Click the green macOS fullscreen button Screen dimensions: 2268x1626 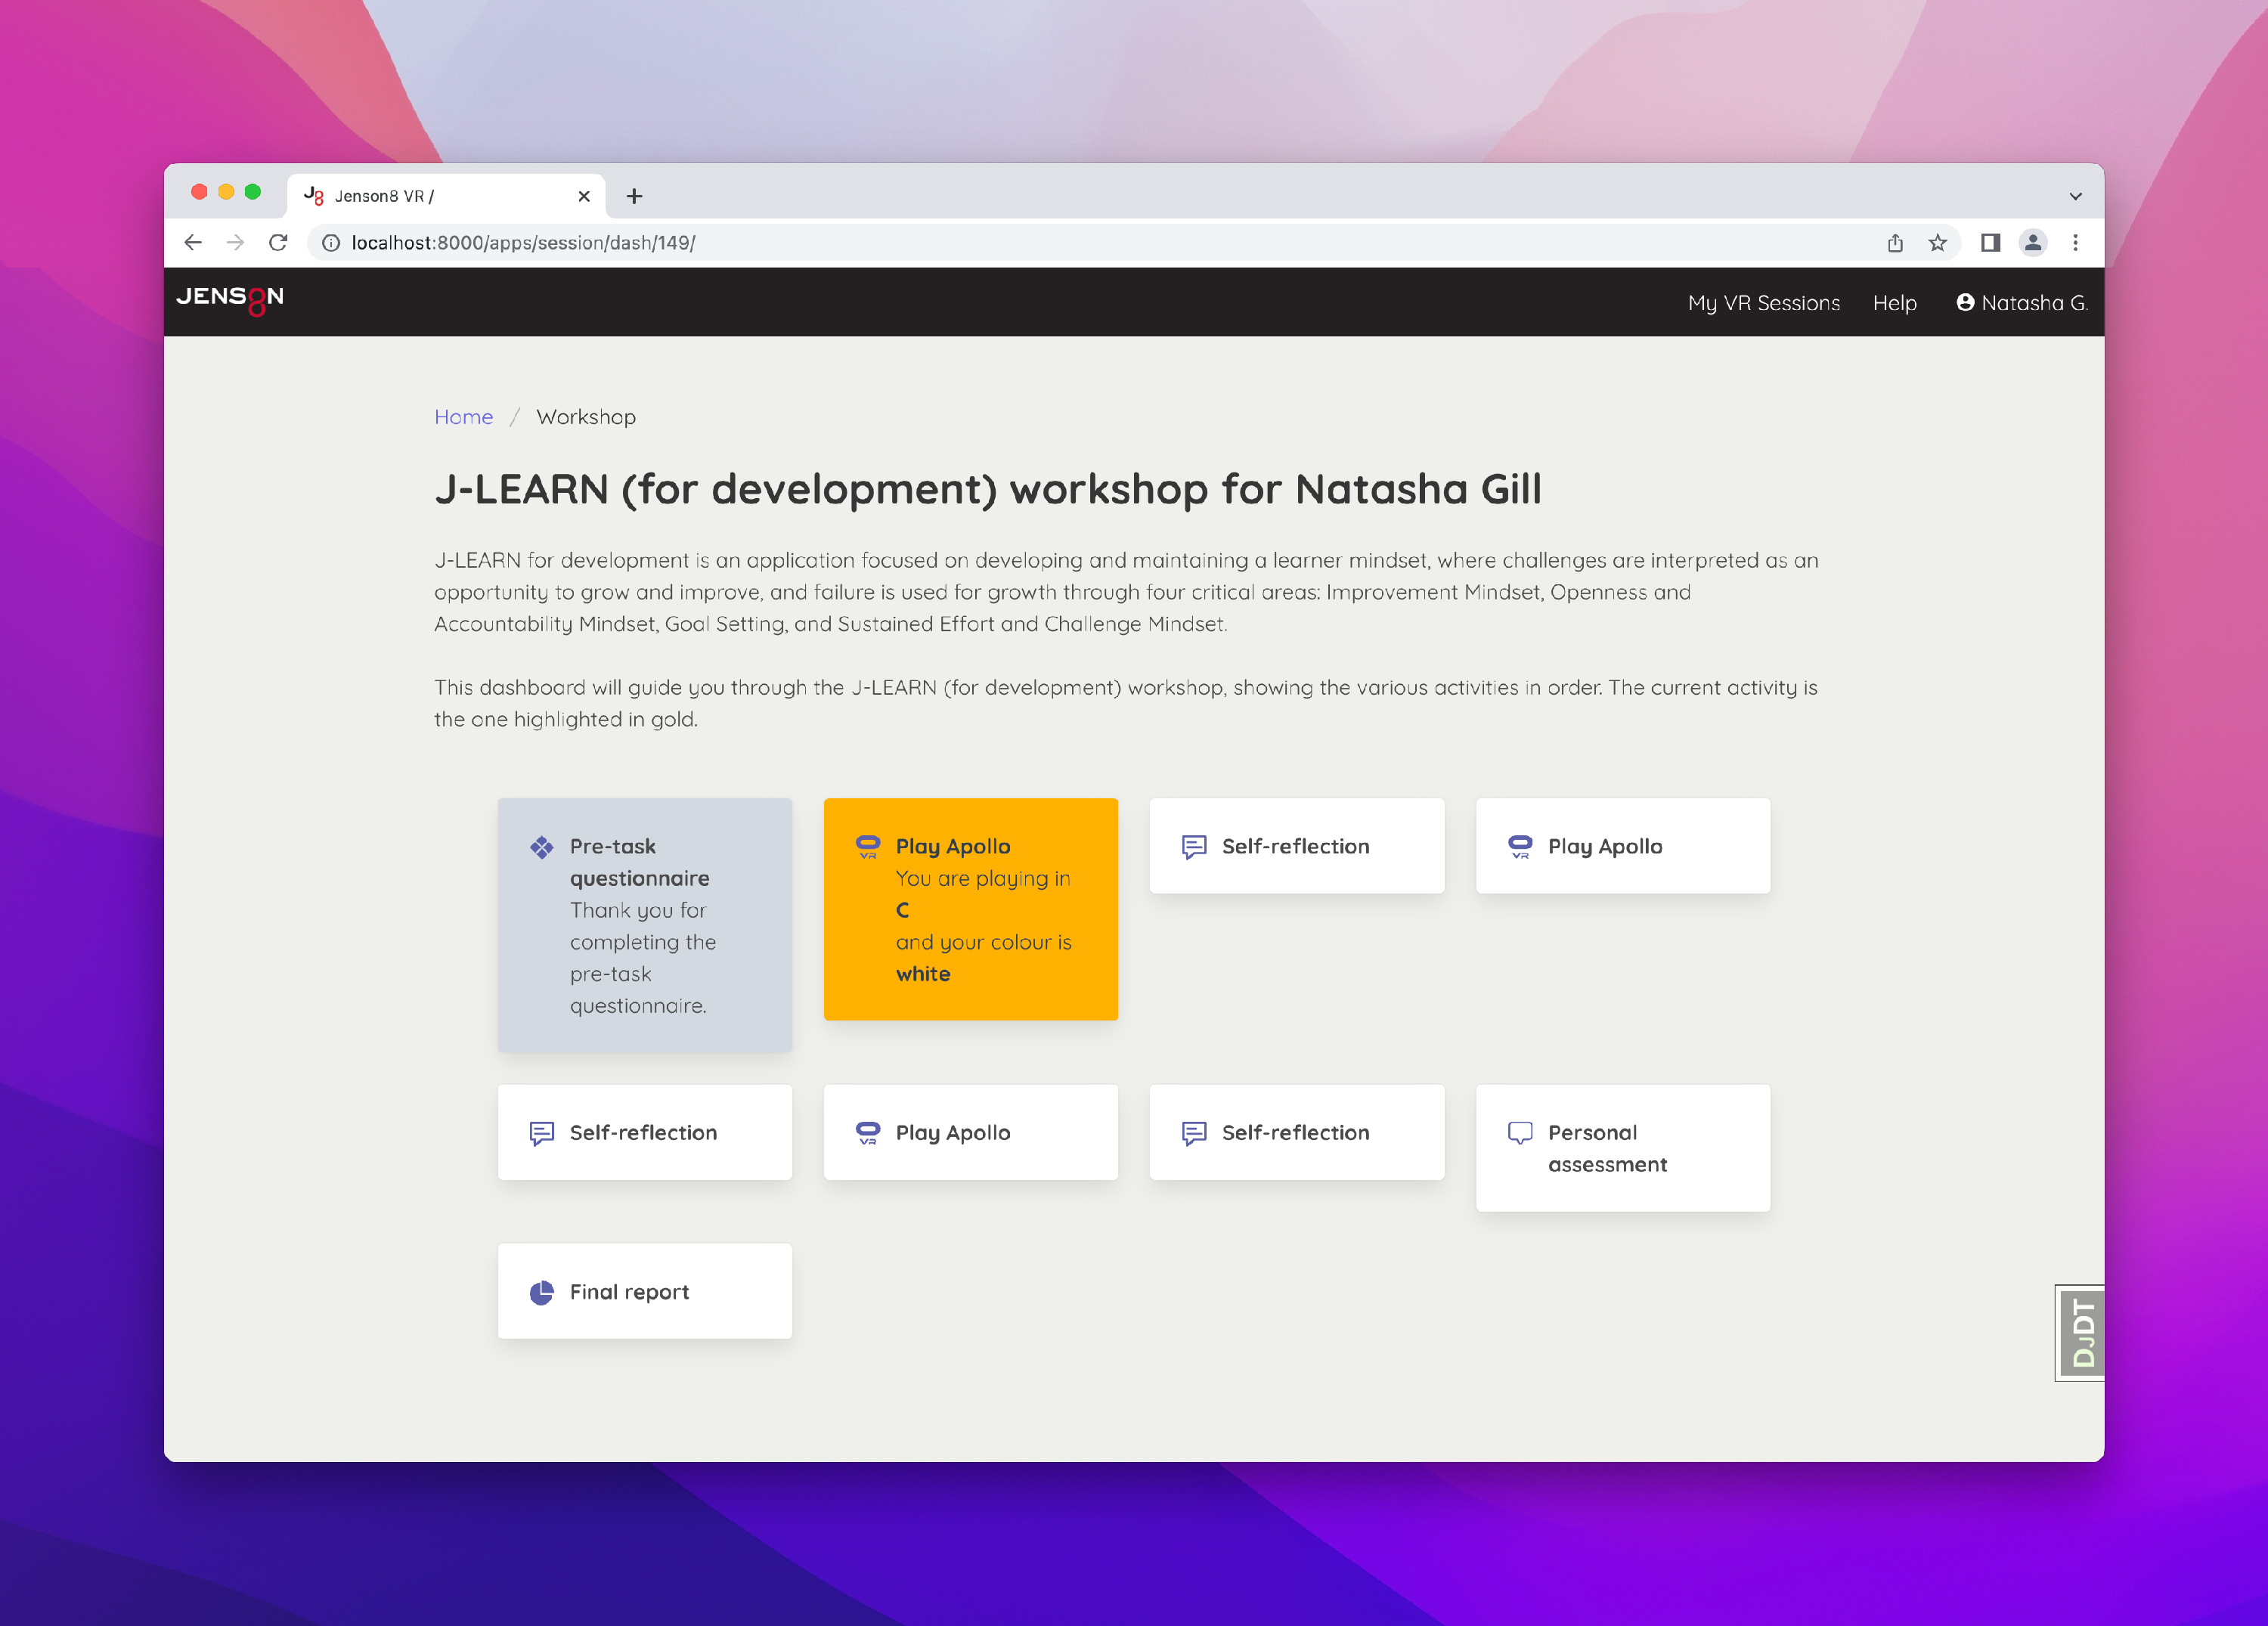pos(253,192)
